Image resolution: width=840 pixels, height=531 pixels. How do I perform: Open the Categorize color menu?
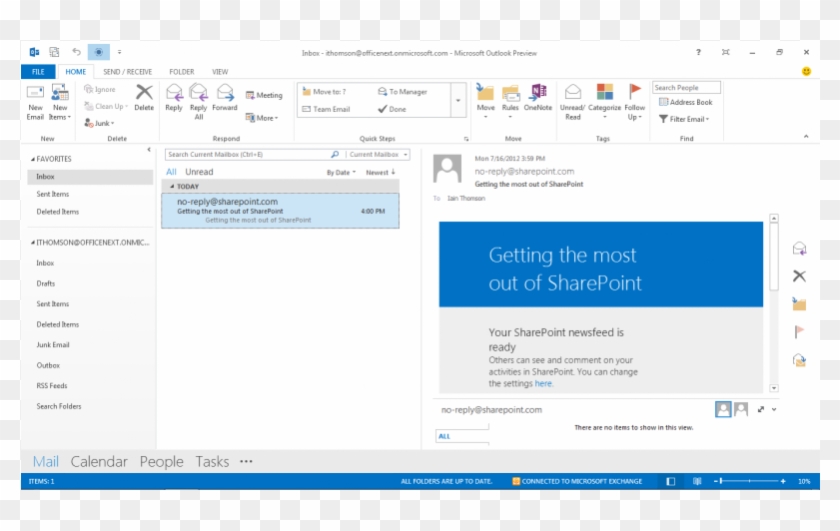click(604, 102)
